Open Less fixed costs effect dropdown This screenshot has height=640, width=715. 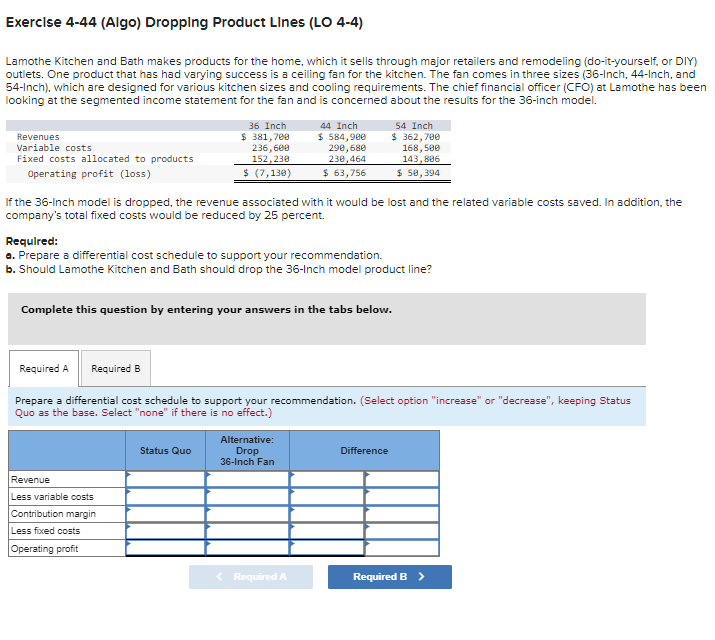click(x=402, y=531)
